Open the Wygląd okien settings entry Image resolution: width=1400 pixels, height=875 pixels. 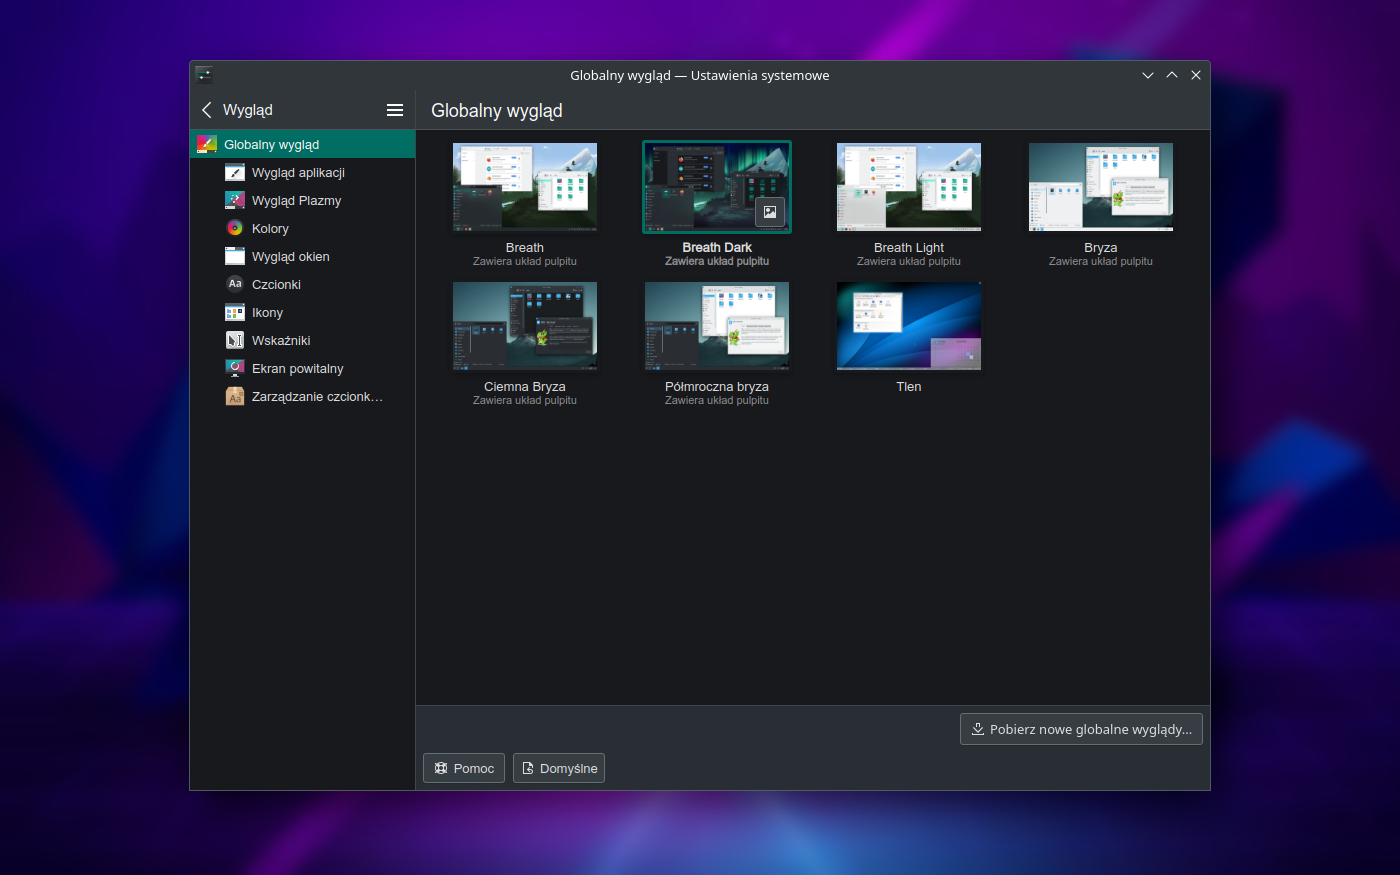point(290,256)
